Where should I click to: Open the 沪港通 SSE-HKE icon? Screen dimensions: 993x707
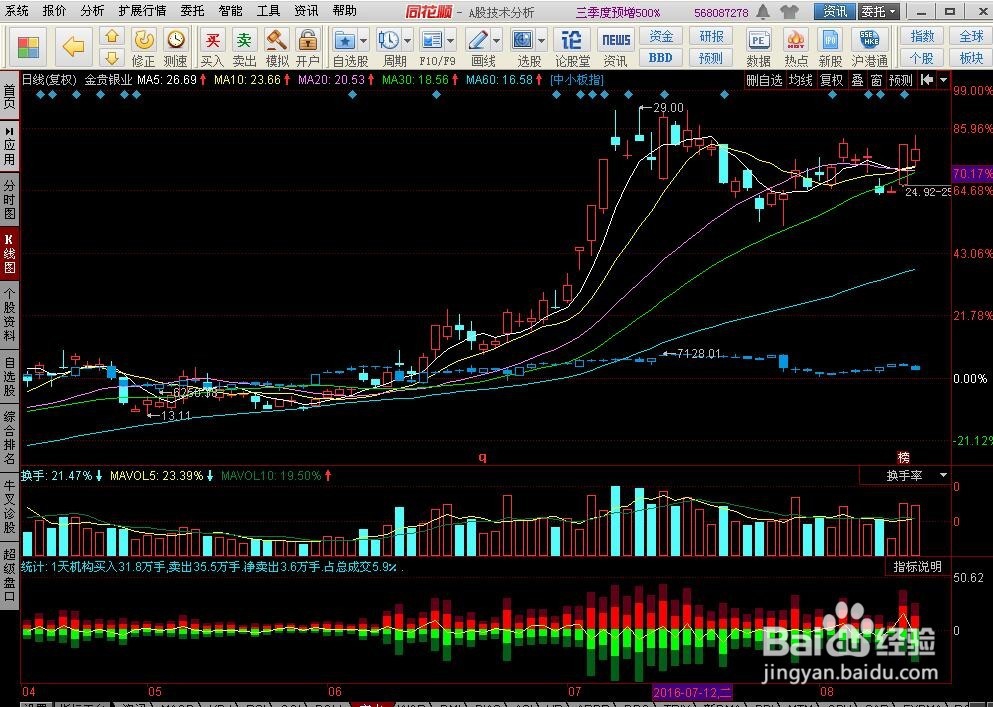pos(870,48)
